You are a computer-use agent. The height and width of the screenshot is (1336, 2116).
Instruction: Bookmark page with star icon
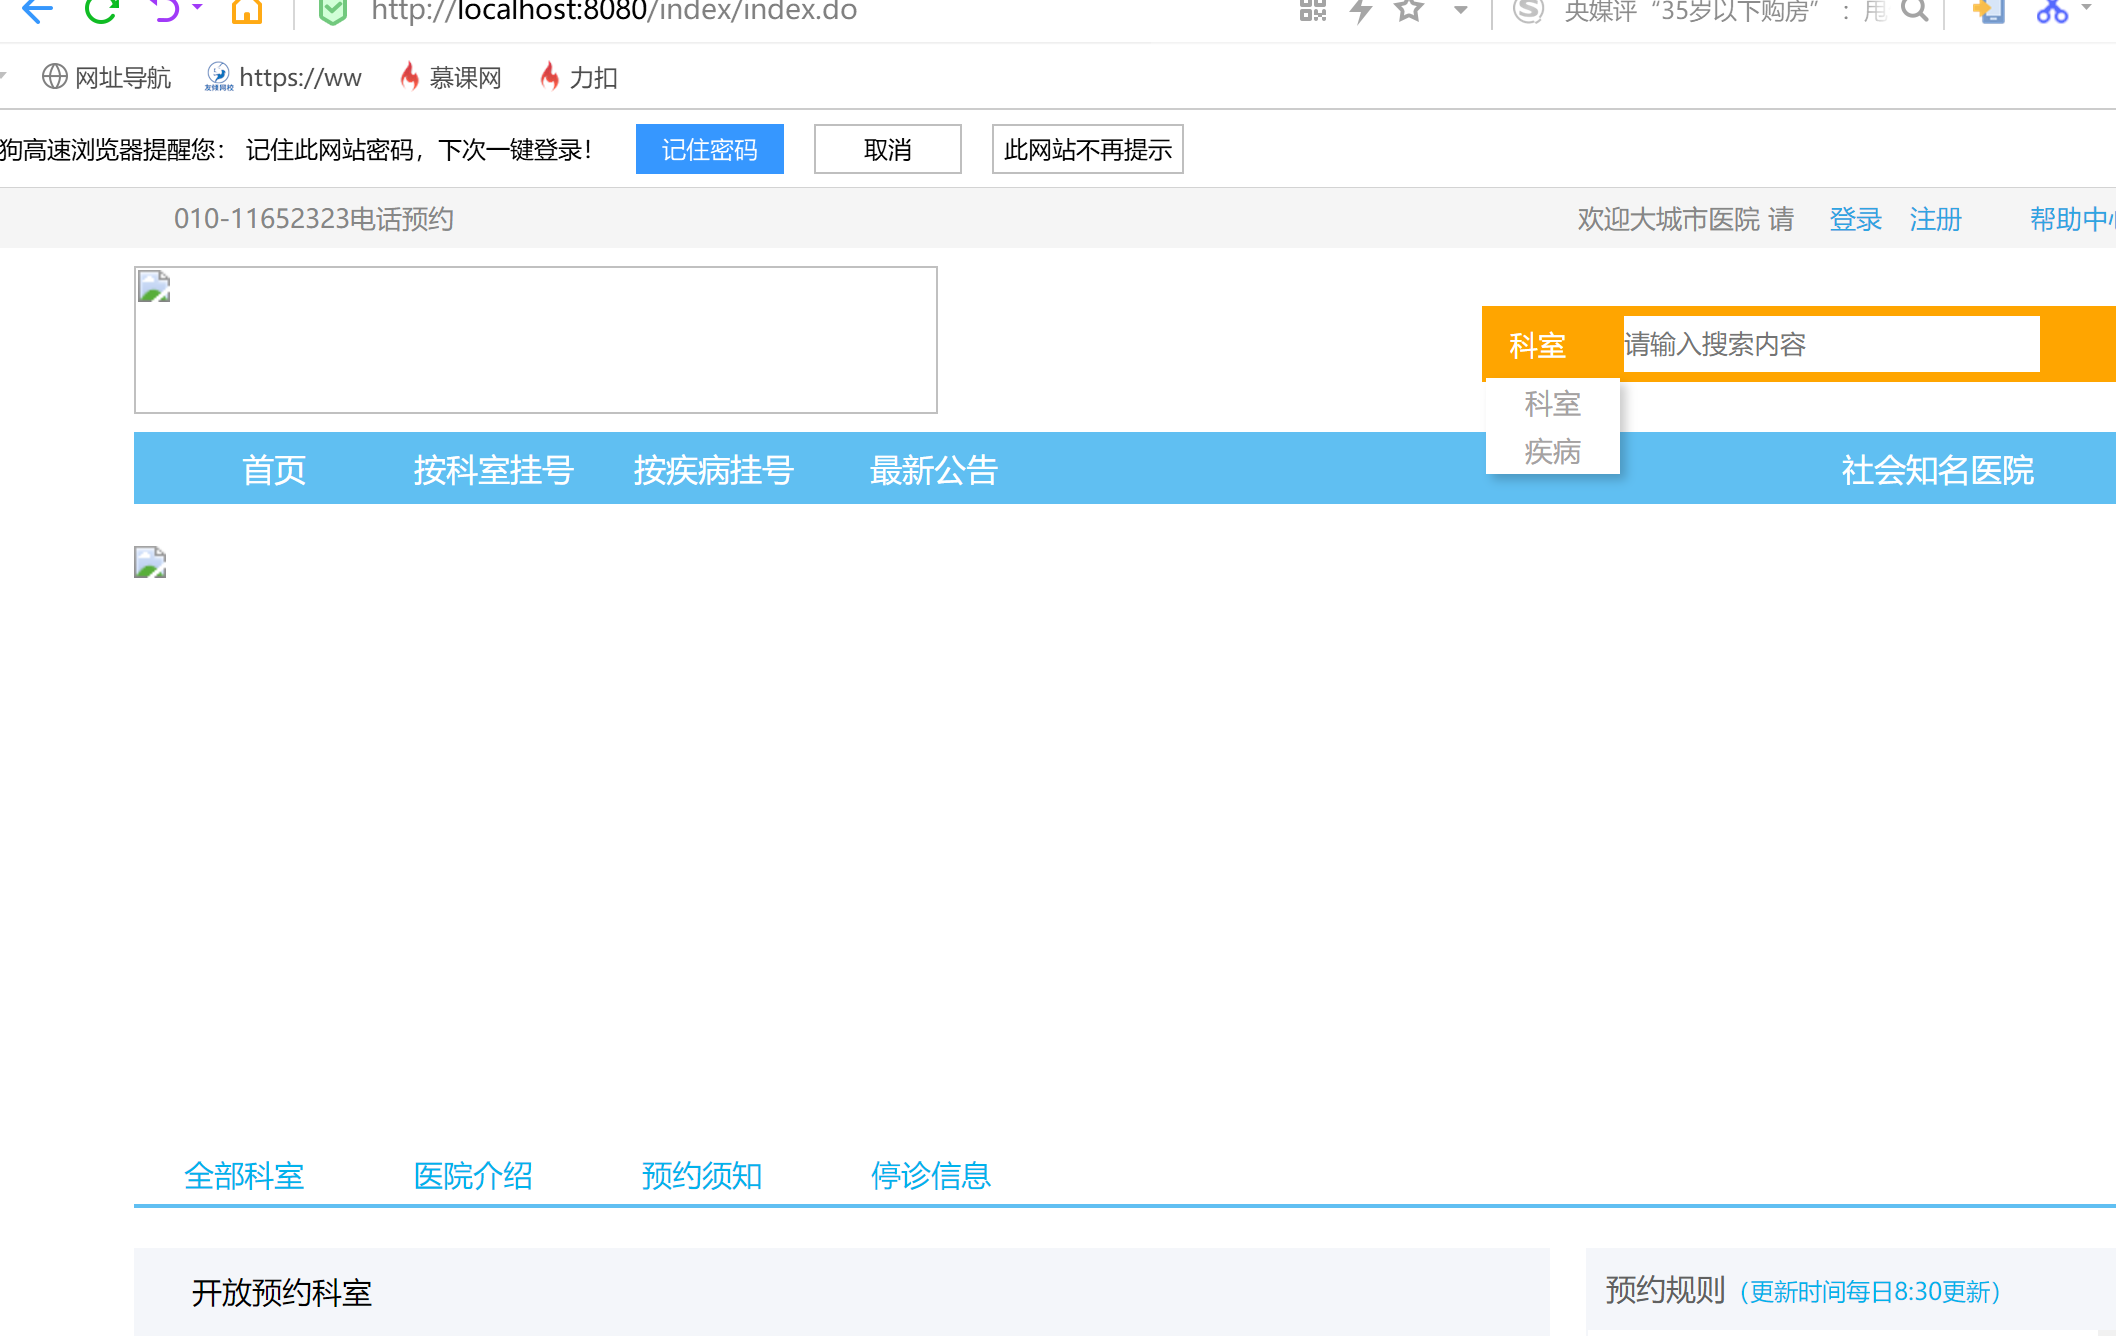pyautogui.click(x=1409, y=10)
